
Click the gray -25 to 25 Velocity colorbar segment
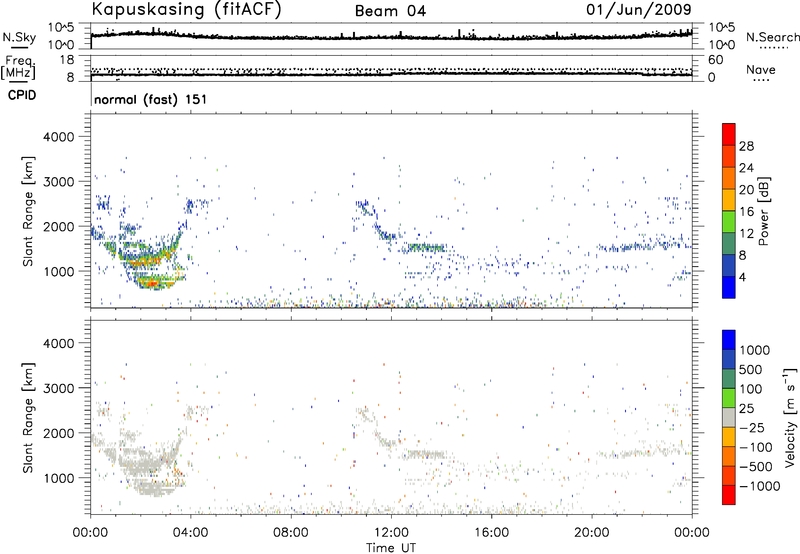pyautogui.click(x=729, y=417)
